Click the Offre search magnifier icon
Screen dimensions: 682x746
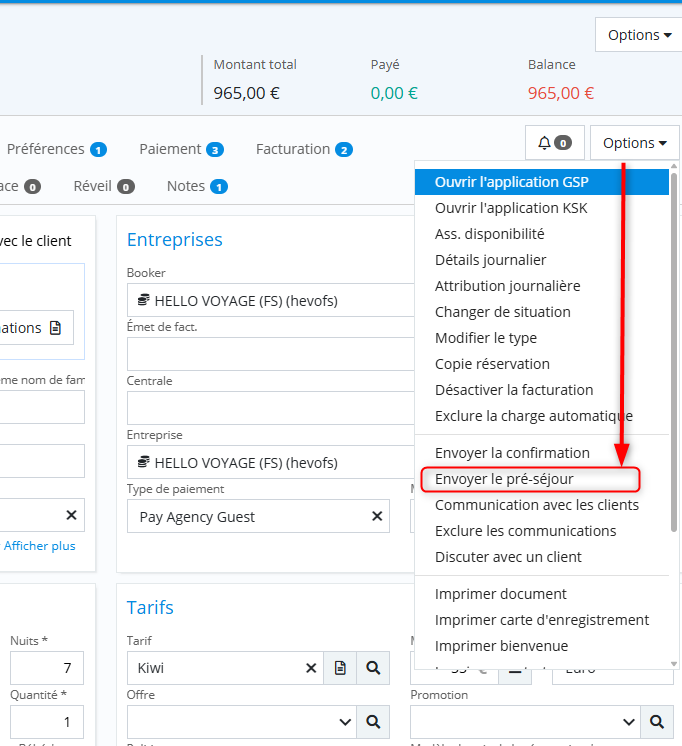[x=373, y=721]
